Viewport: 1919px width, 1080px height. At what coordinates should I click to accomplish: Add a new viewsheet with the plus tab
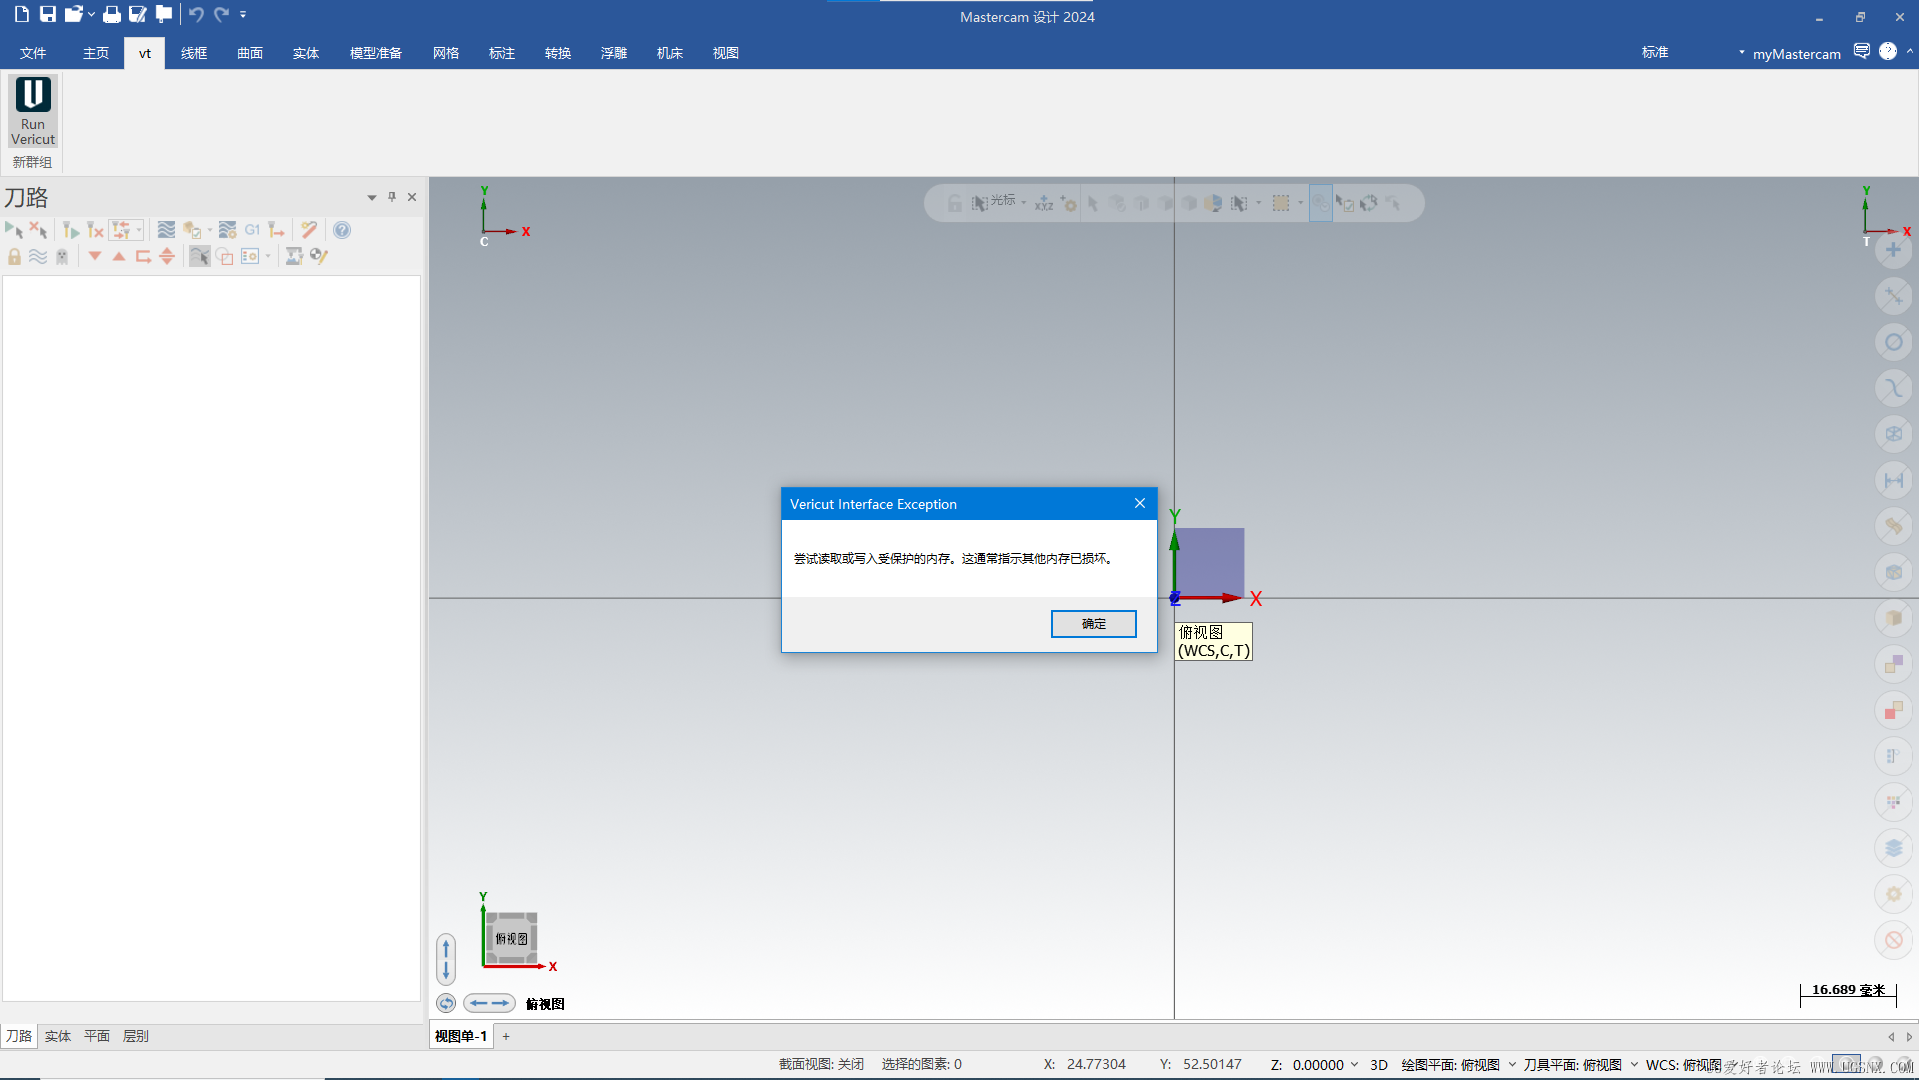(506, 1036)
